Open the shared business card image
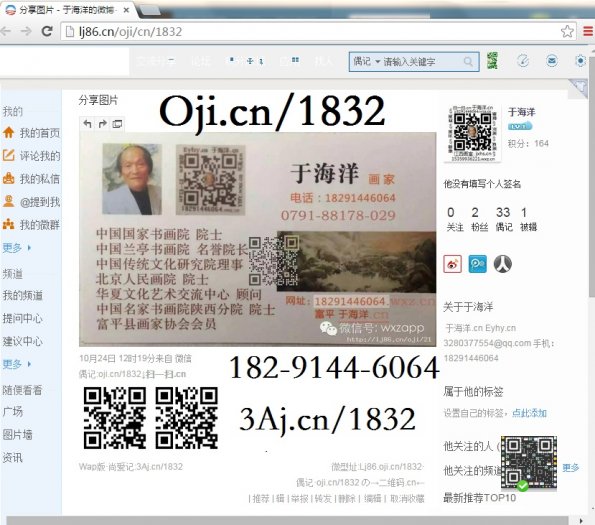Image resolution: width=595 pixels, height=525 pixels. (258, 239)
